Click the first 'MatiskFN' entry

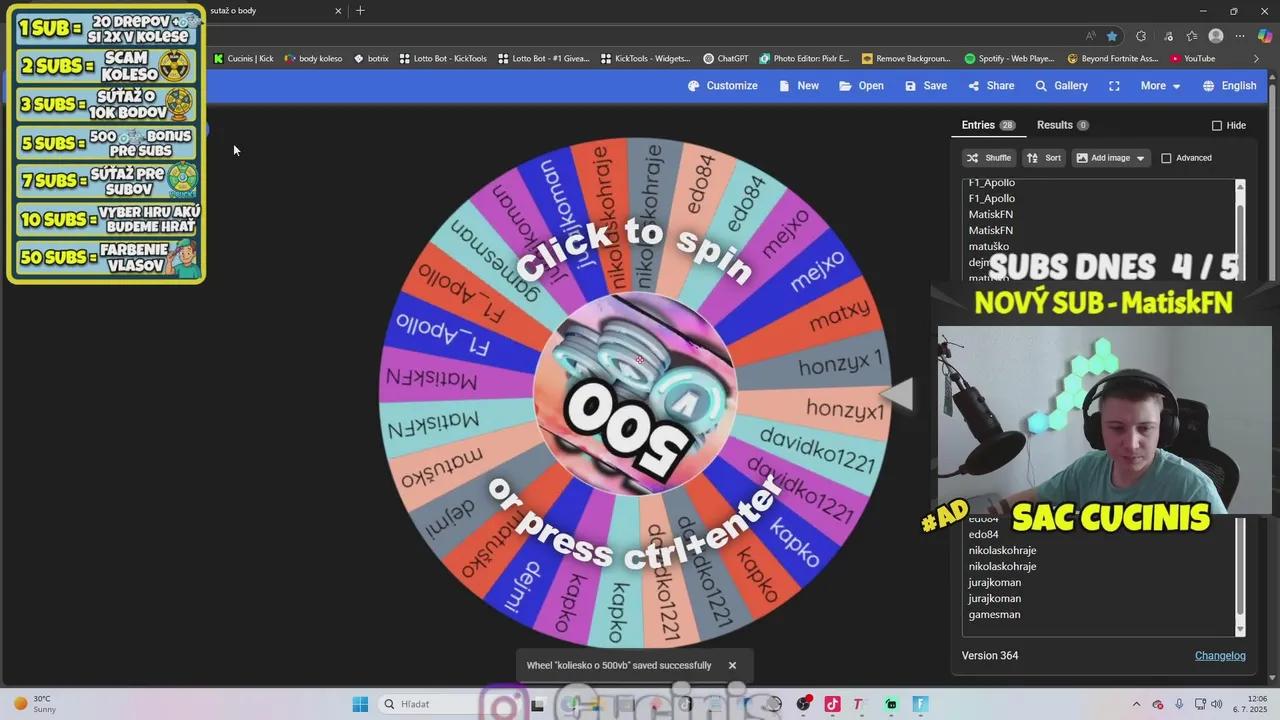coord(990,215)
